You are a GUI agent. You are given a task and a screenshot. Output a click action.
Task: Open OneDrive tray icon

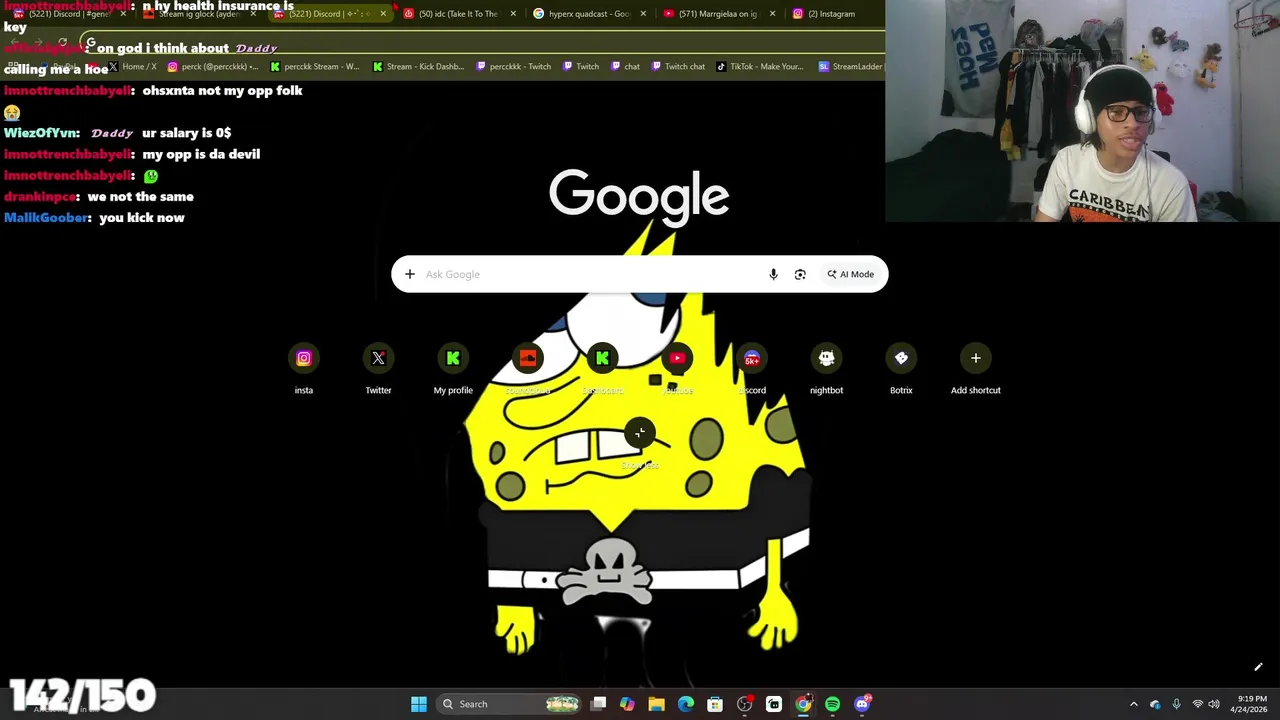(x=1155, y=704)
